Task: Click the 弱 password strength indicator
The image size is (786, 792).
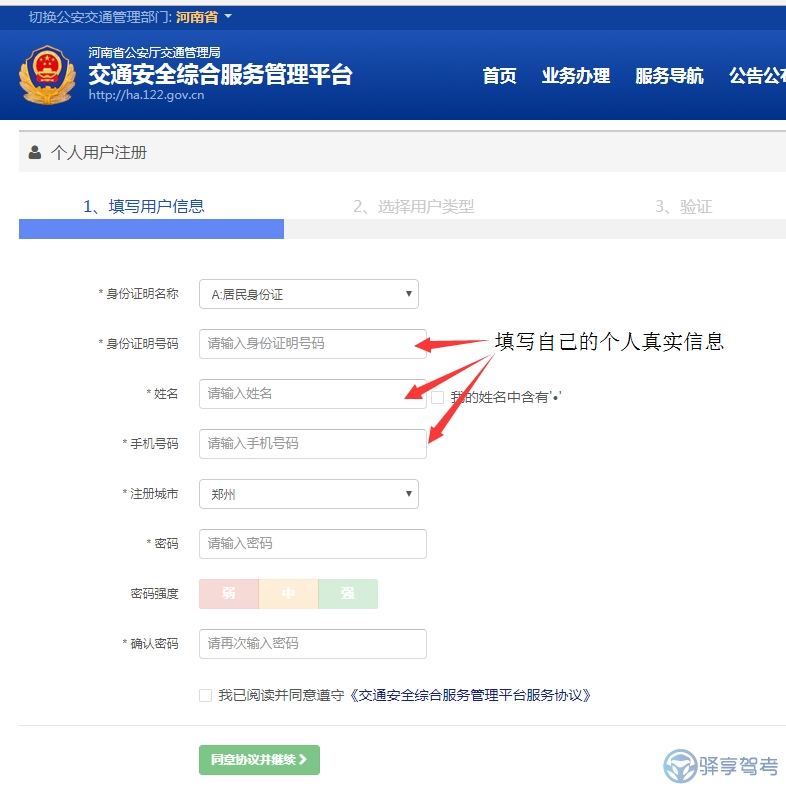Action: [x=229, y=594]
